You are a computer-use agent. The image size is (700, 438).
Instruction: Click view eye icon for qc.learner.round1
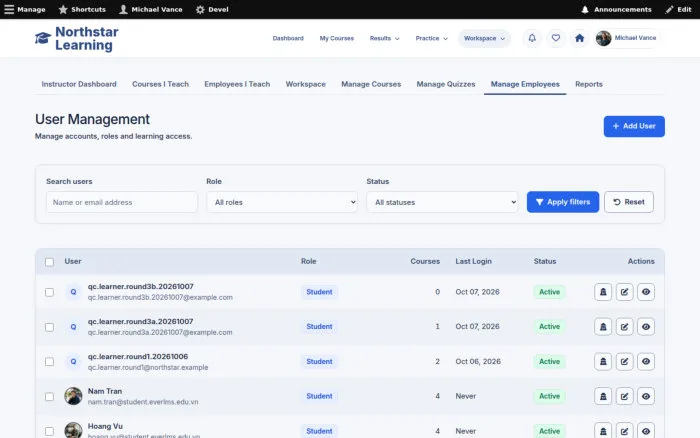coord(646,362)
